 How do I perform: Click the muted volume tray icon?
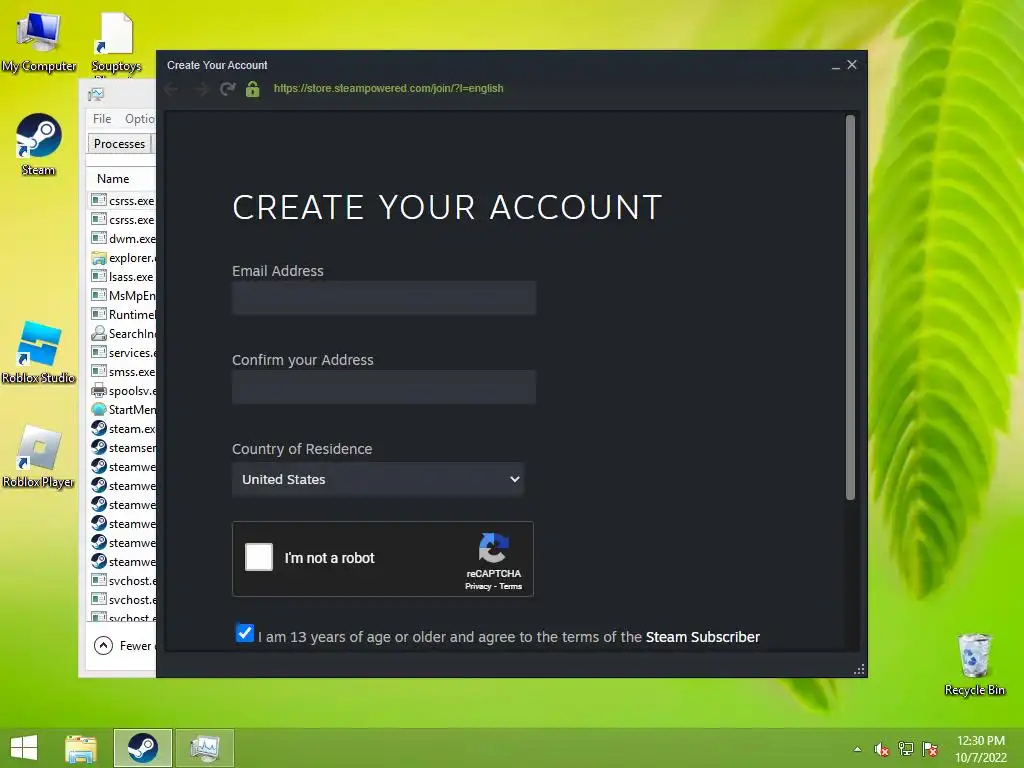[x=882, y=750]
